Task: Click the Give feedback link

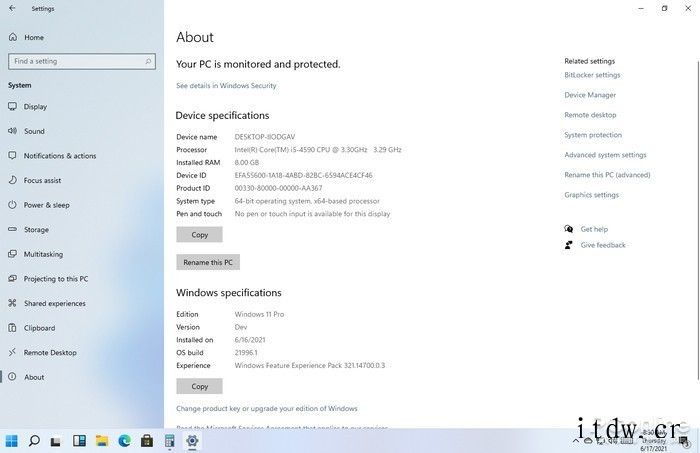Action: 603,245
